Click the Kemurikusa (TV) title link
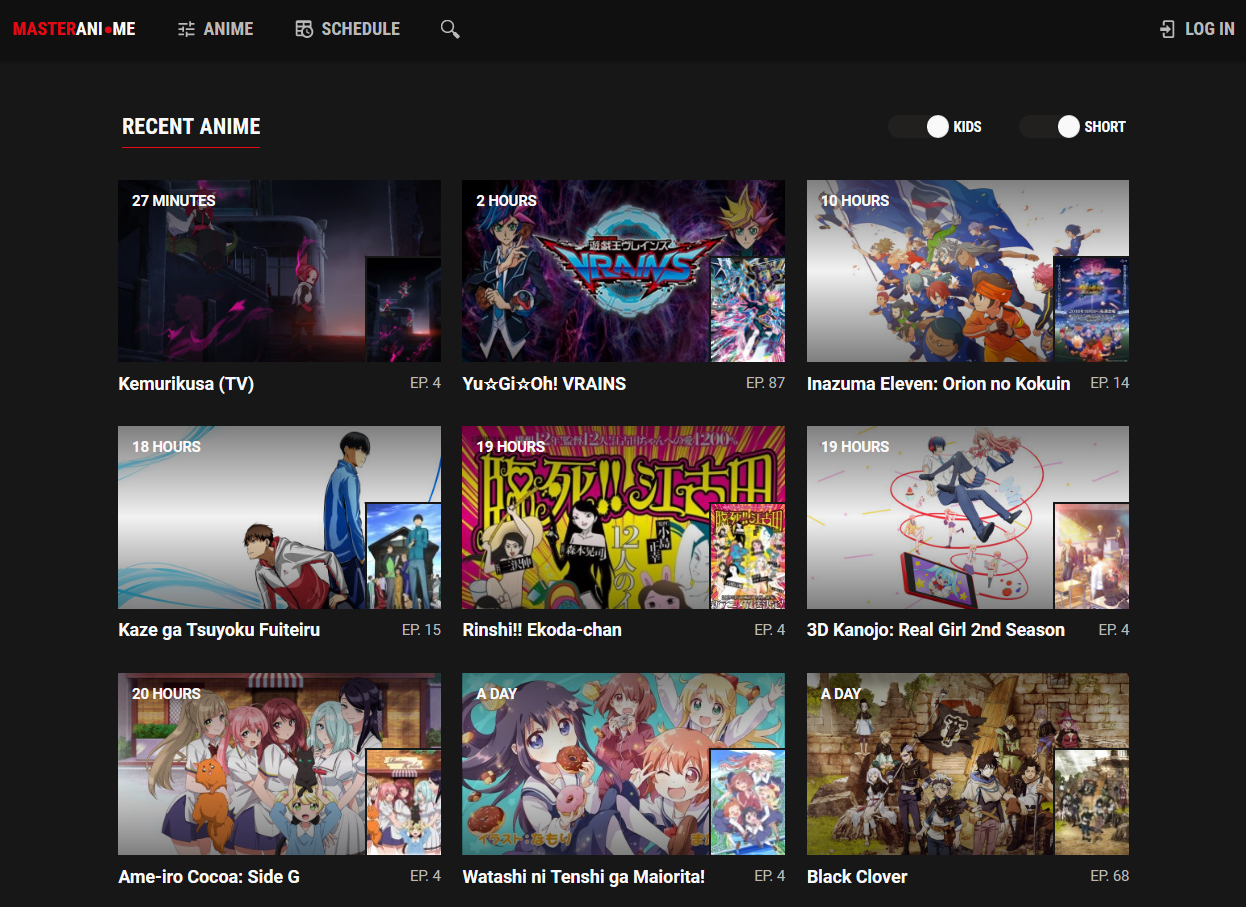The height and width of the screenshot is (907, 1246). pos(186,384)
